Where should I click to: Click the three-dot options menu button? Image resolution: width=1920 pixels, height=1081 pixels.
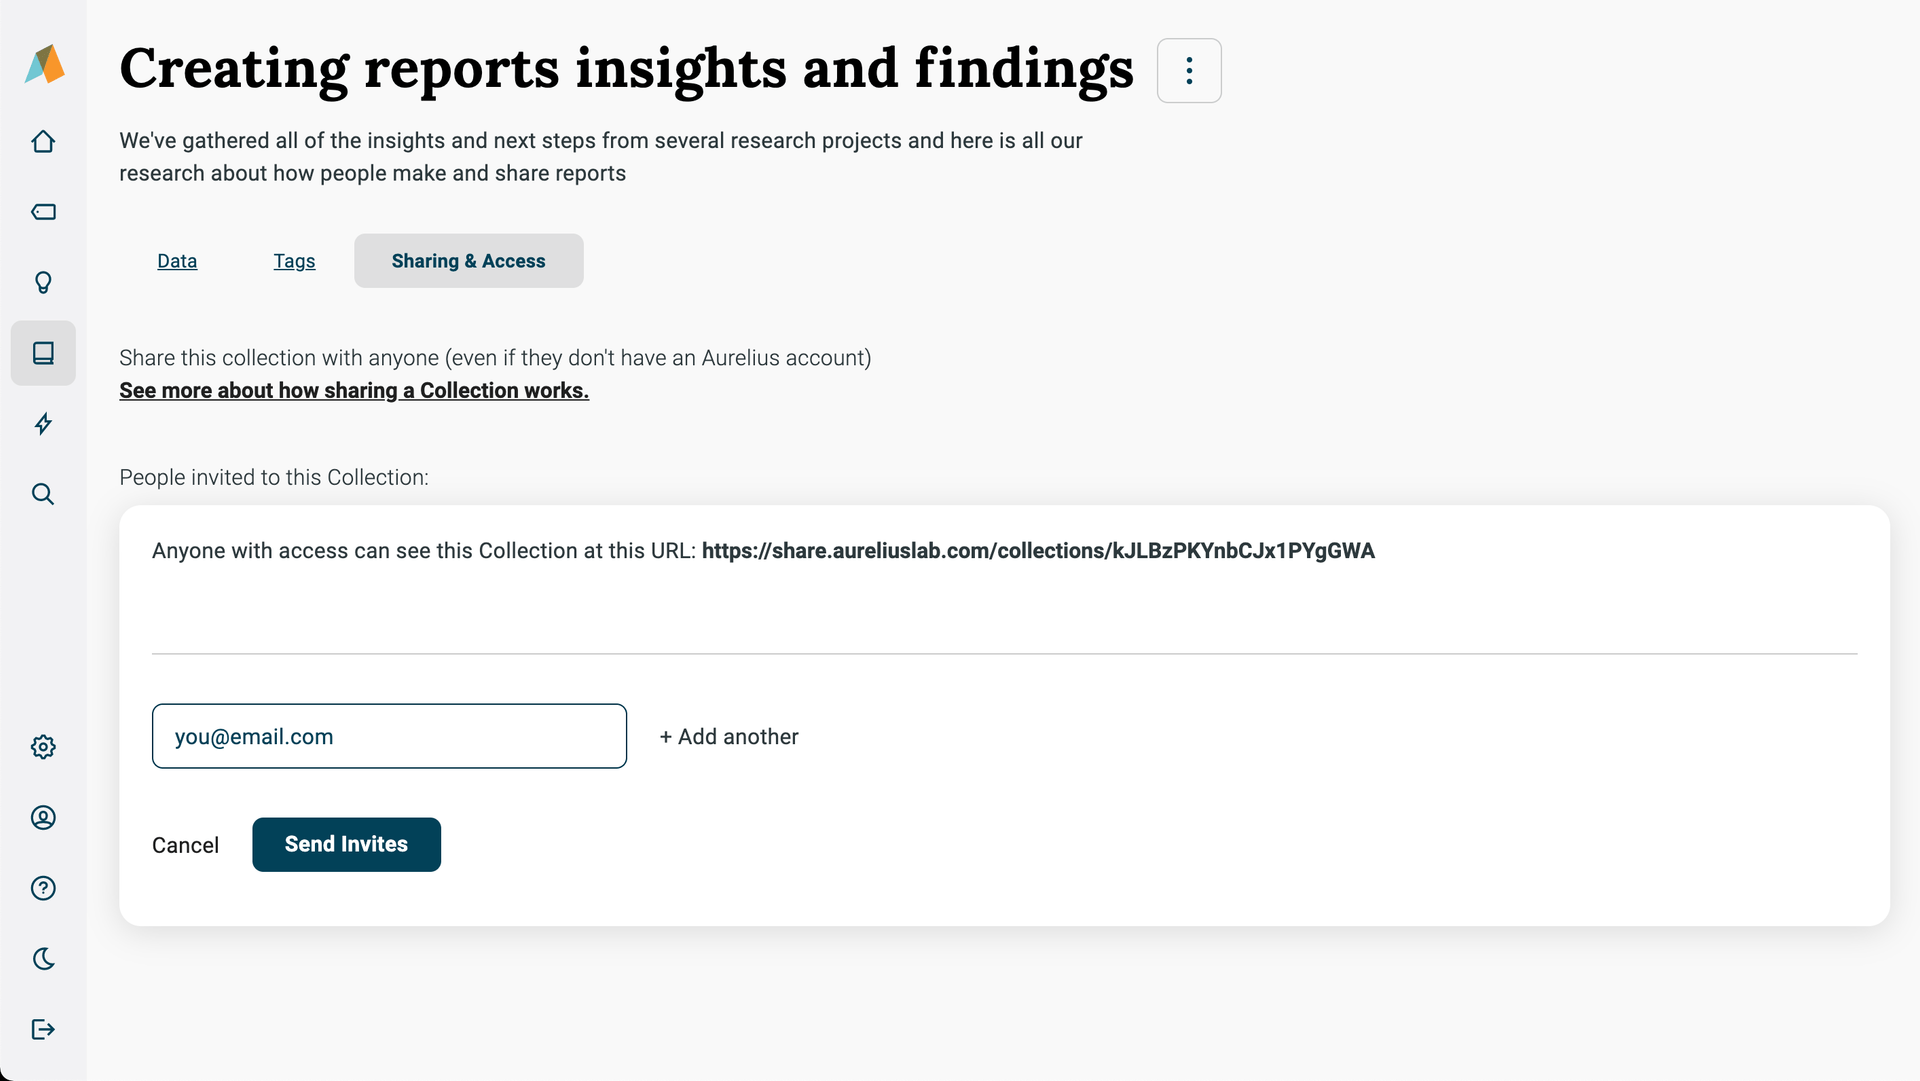(x=1188, y=70)
